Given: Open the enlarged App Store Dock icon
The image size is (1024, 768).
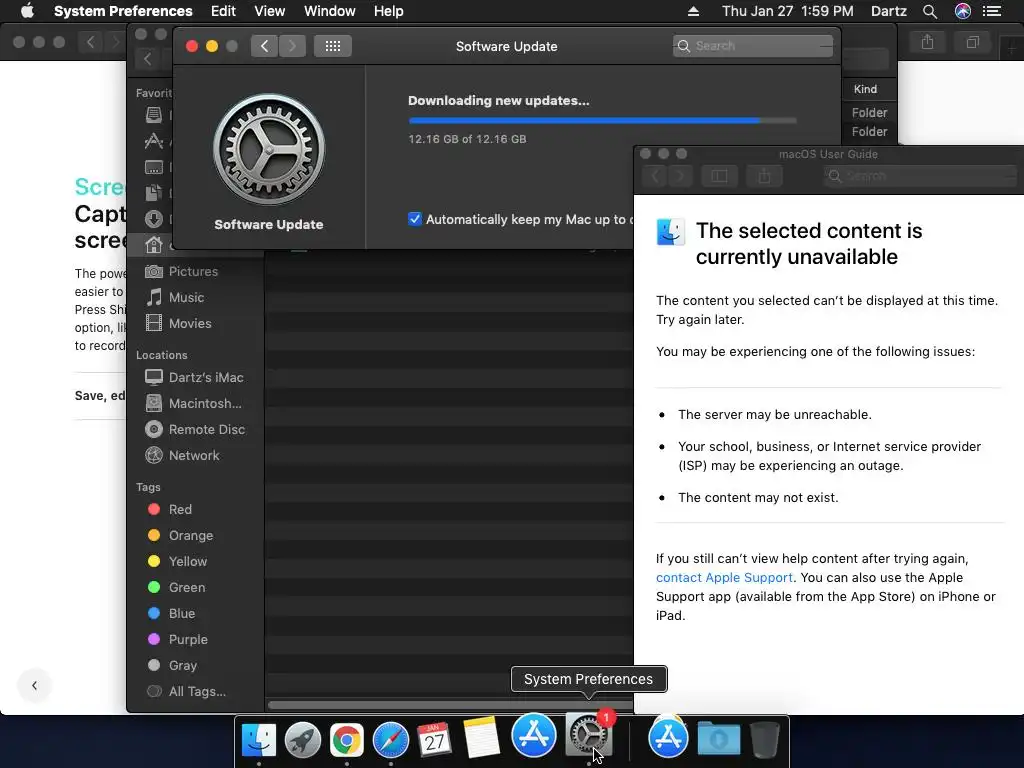Looking at the screenshot, I should 534,735.
